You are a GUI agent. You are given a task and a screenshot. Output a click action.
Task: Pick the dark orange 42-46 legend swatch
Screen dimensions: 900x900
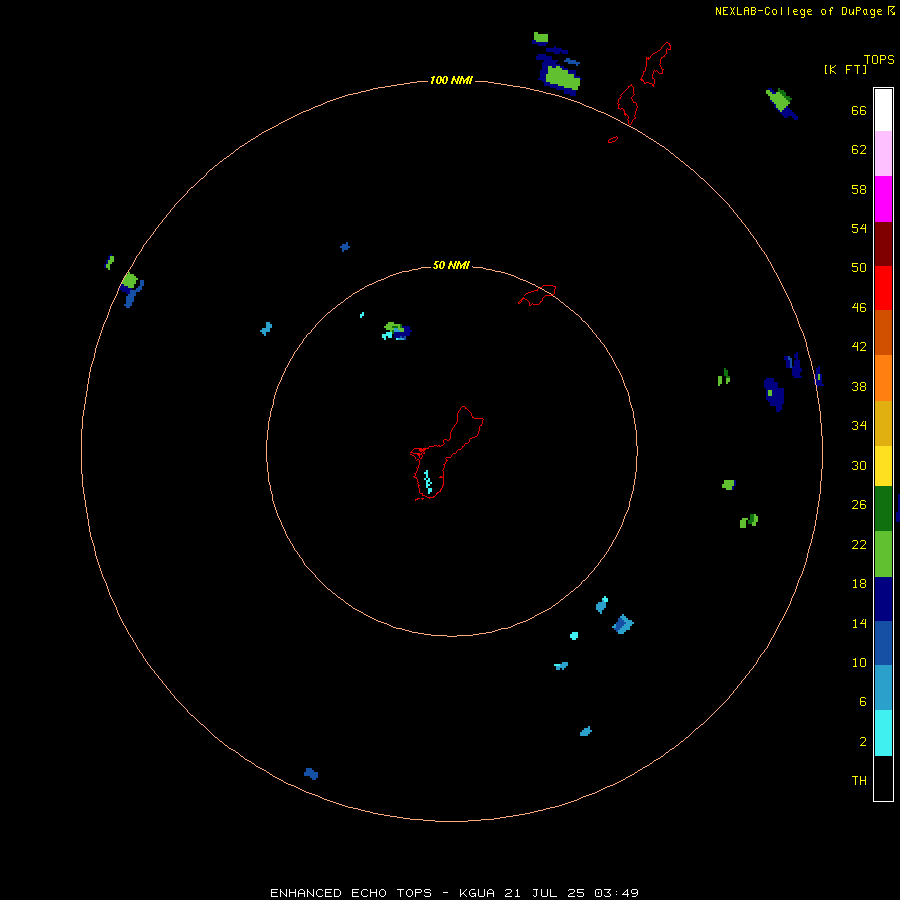(x=883, y=332)
